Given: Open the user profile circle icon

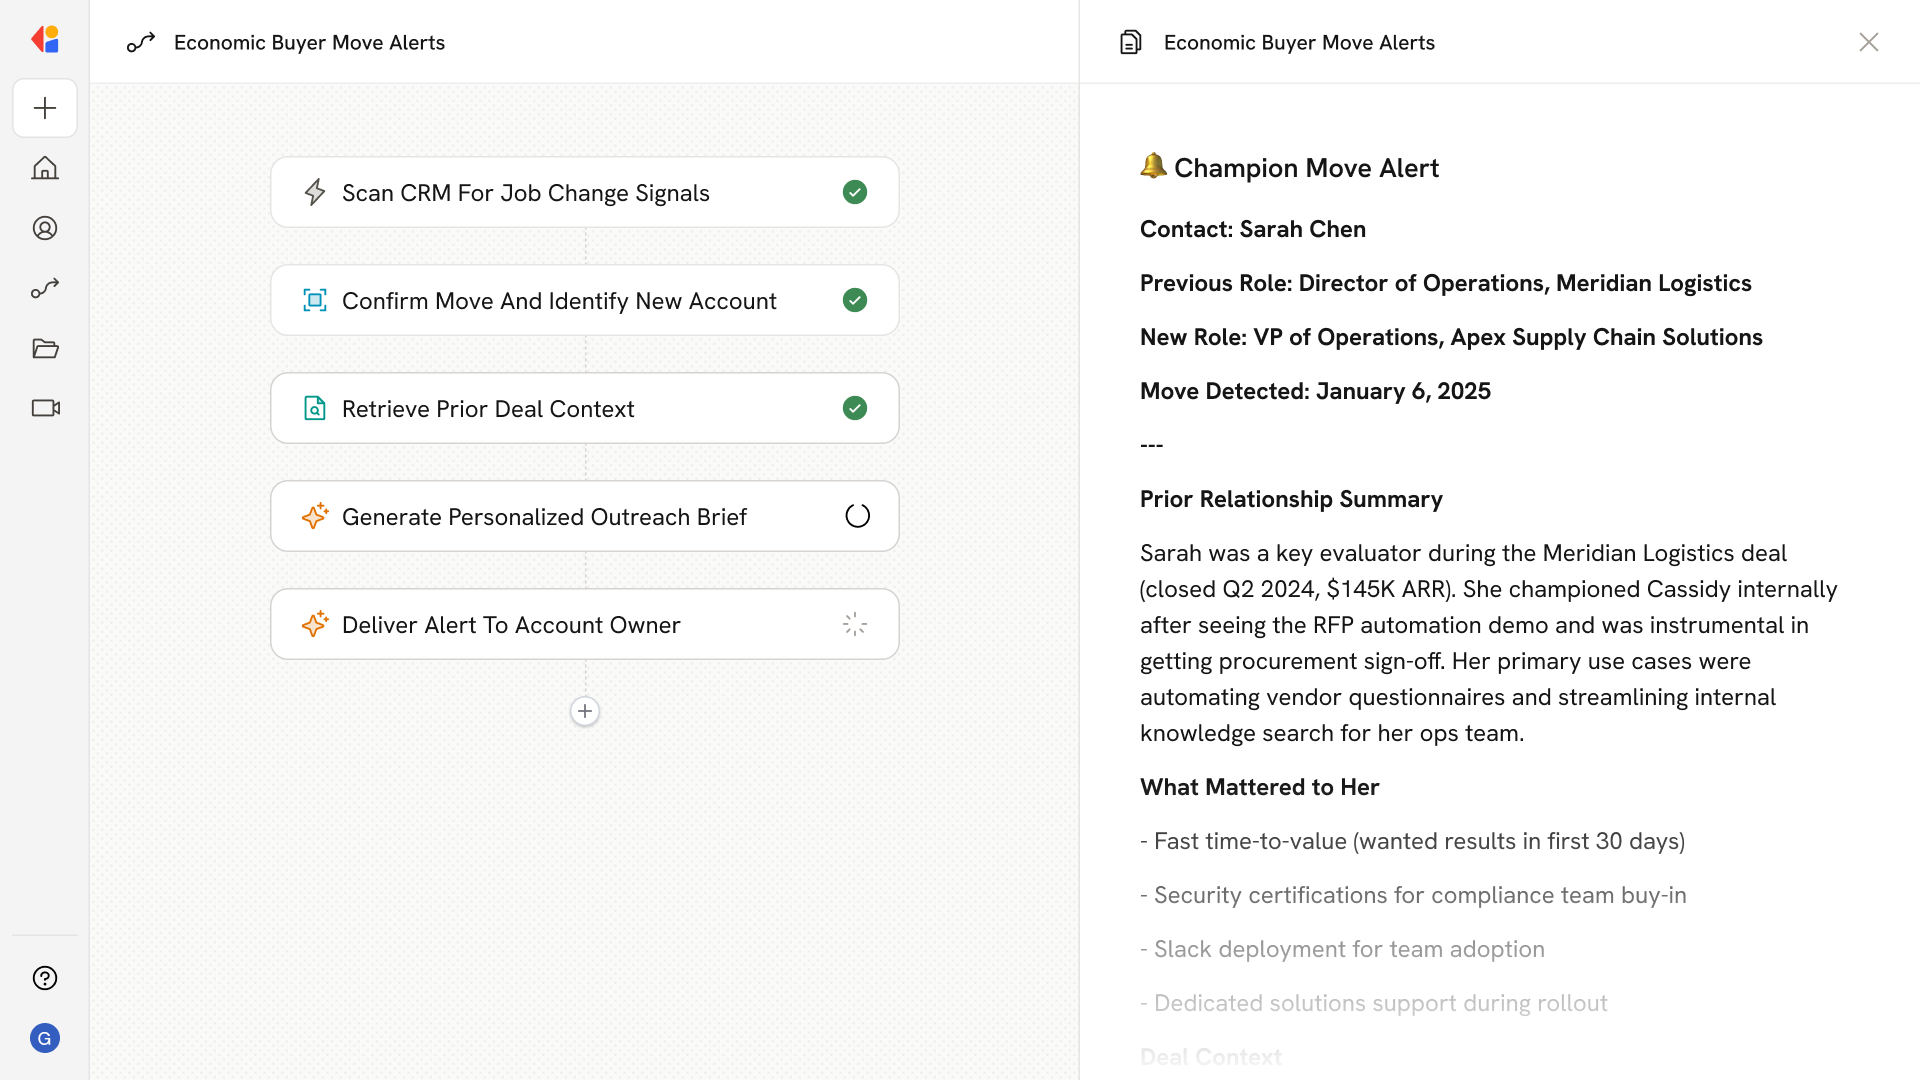Looking at the screenshot, I should click(x=45, y=228).
